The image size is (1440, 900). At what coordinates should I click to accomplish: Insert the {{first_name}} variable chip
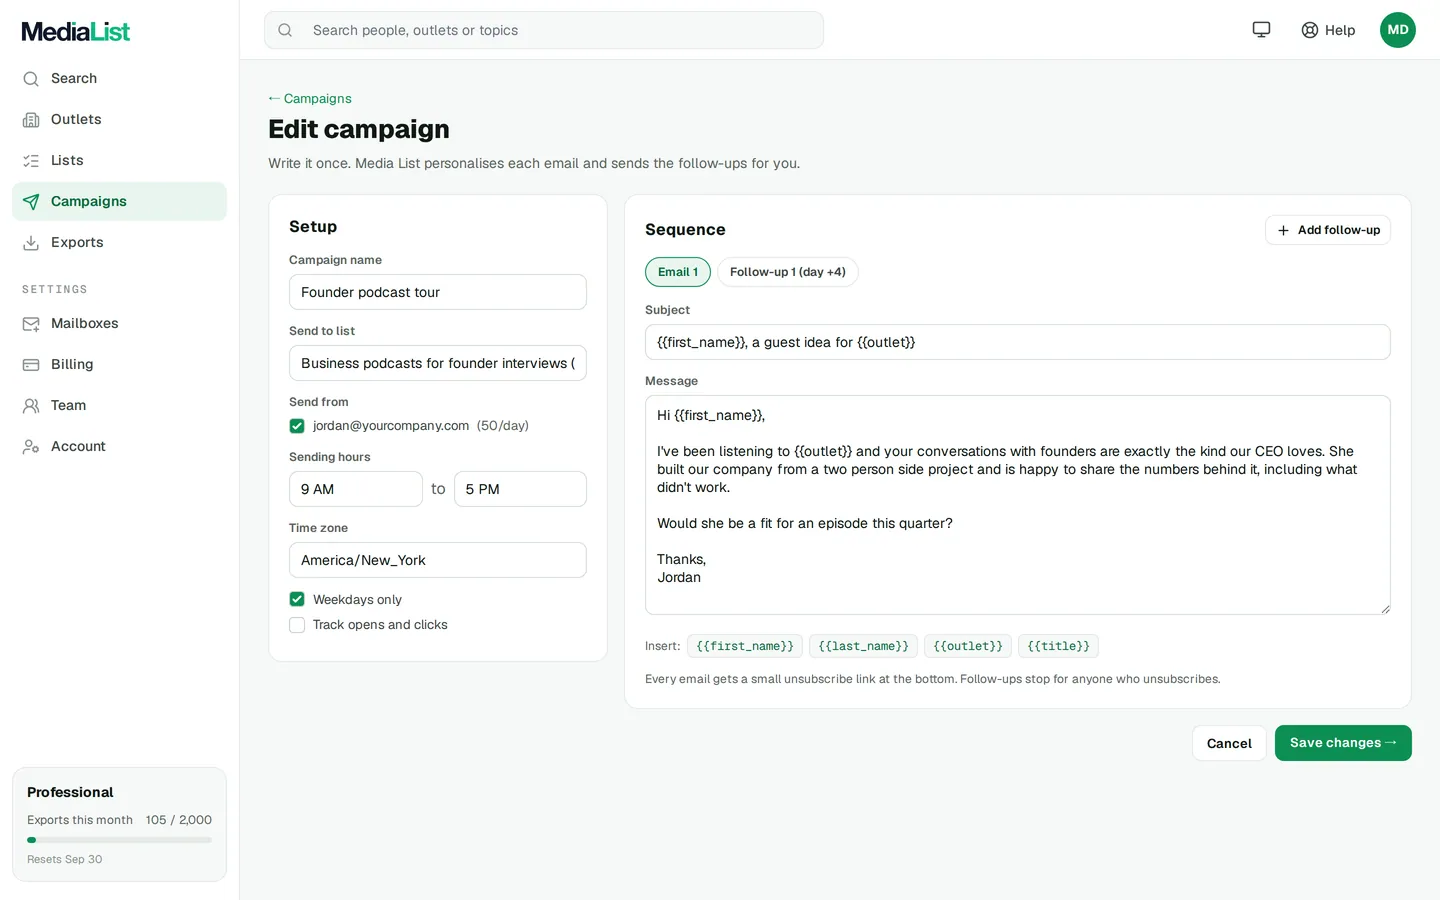745,646
